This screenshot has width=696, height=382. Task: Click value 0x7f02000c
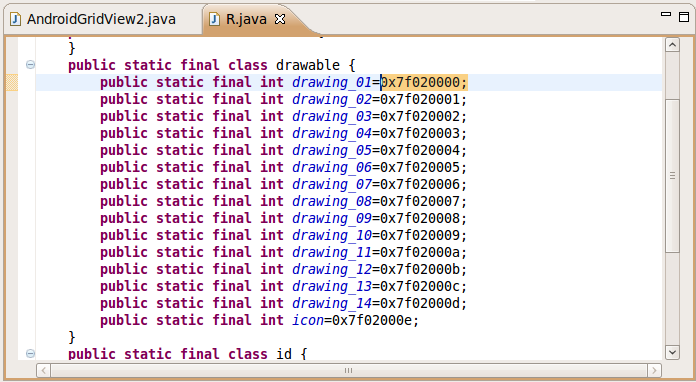pos(420,286)
